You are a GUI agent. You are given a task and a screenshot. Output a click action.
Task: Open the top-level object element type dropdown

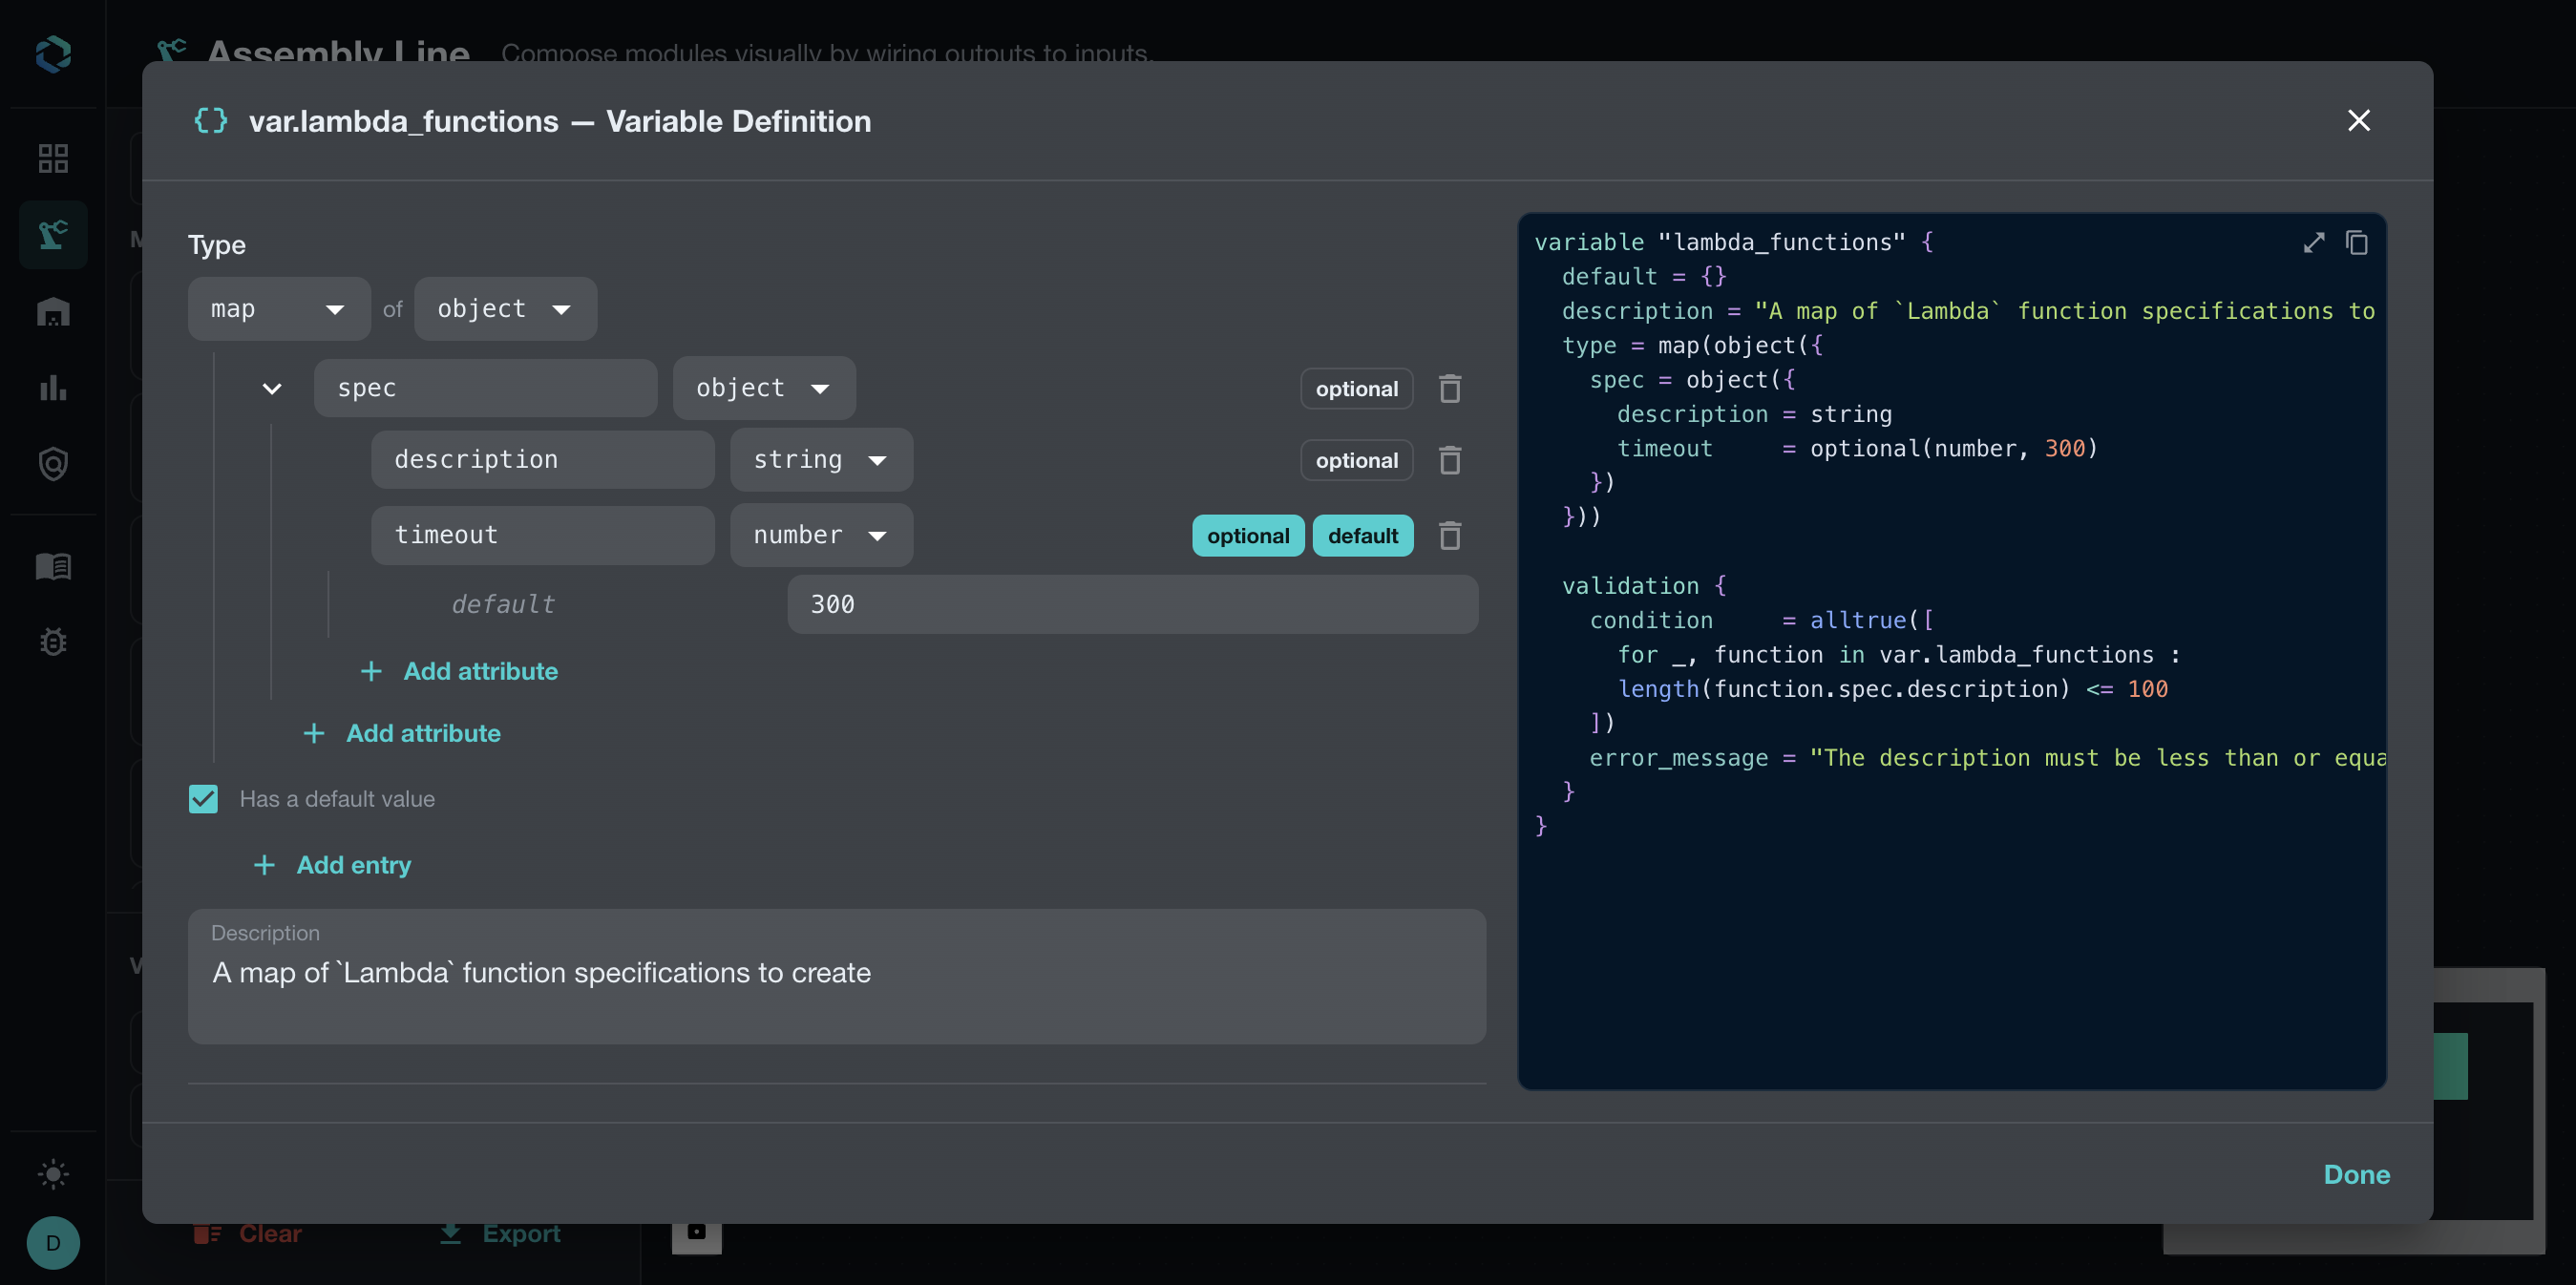pyautogui.click(x=506, y=309)
